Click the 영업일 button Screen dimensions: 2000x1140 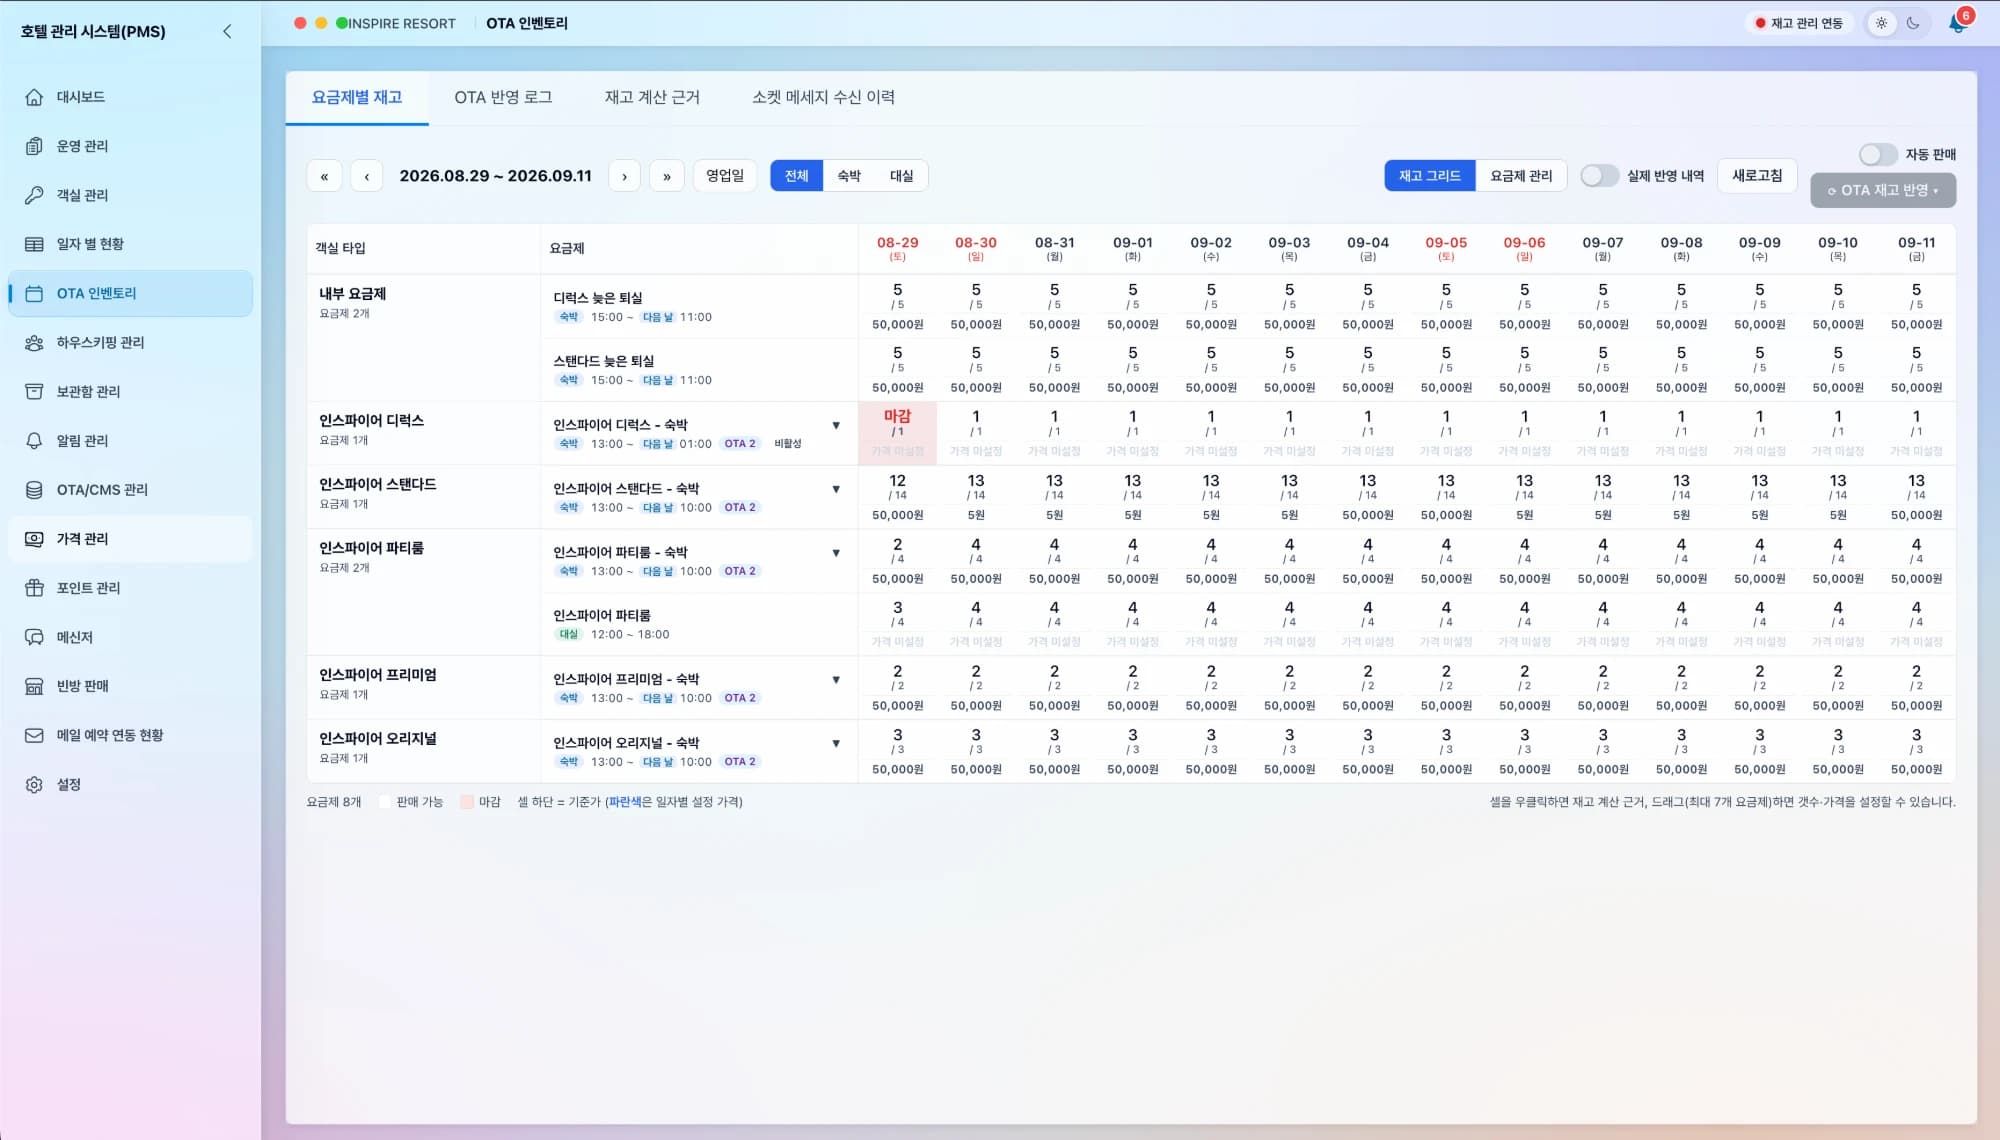[725, 175]
